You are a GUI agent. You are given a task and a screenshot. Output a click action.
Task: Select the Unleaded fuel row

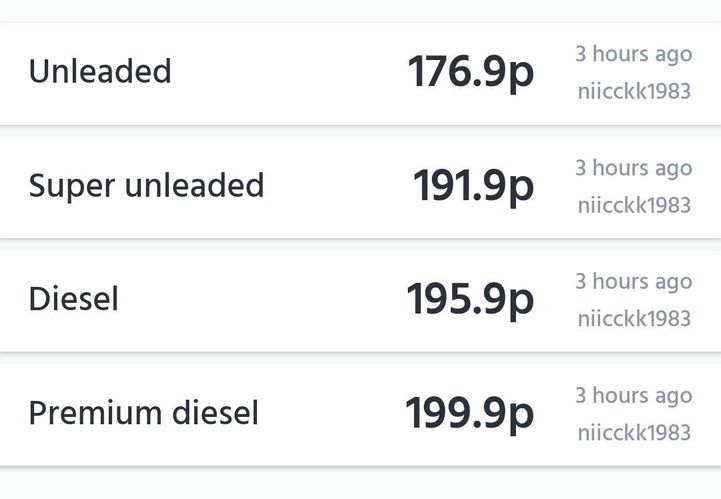[x=360, y=73]
